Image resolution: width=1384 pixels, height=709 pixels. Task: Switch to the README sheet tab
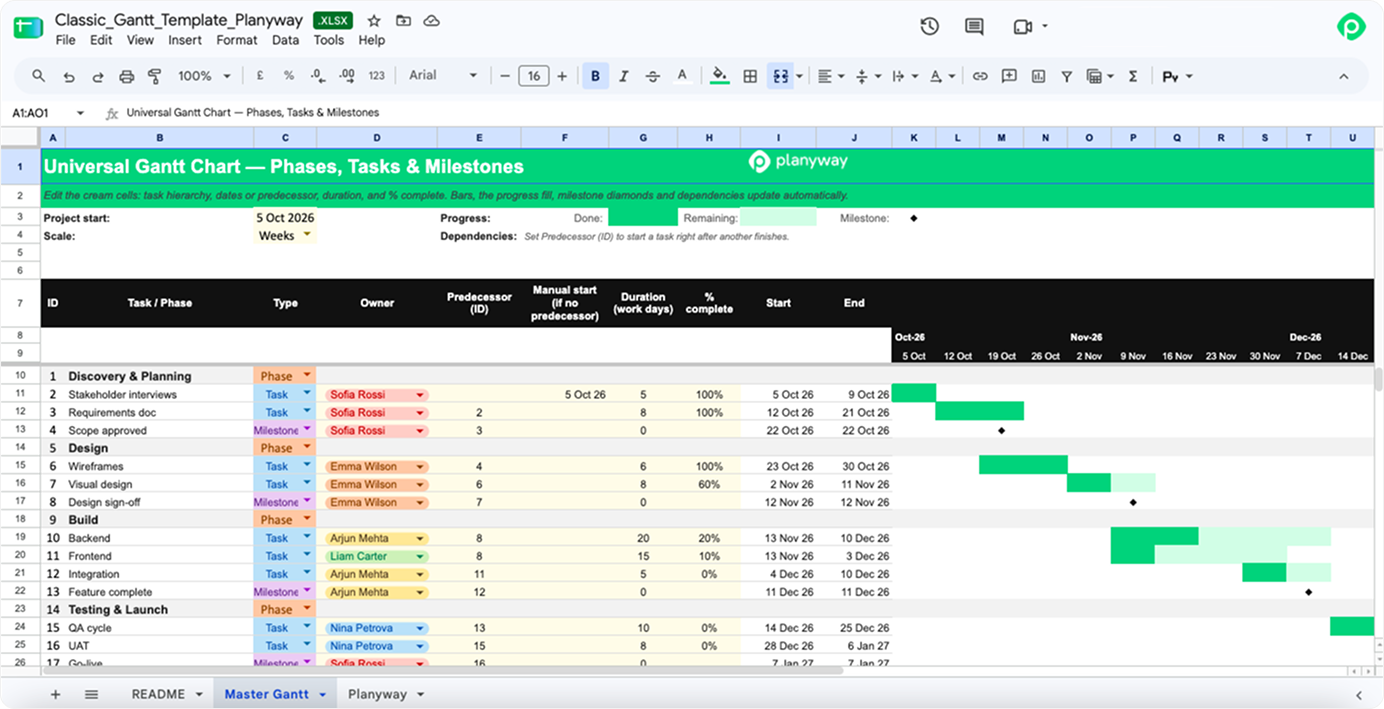158,694
